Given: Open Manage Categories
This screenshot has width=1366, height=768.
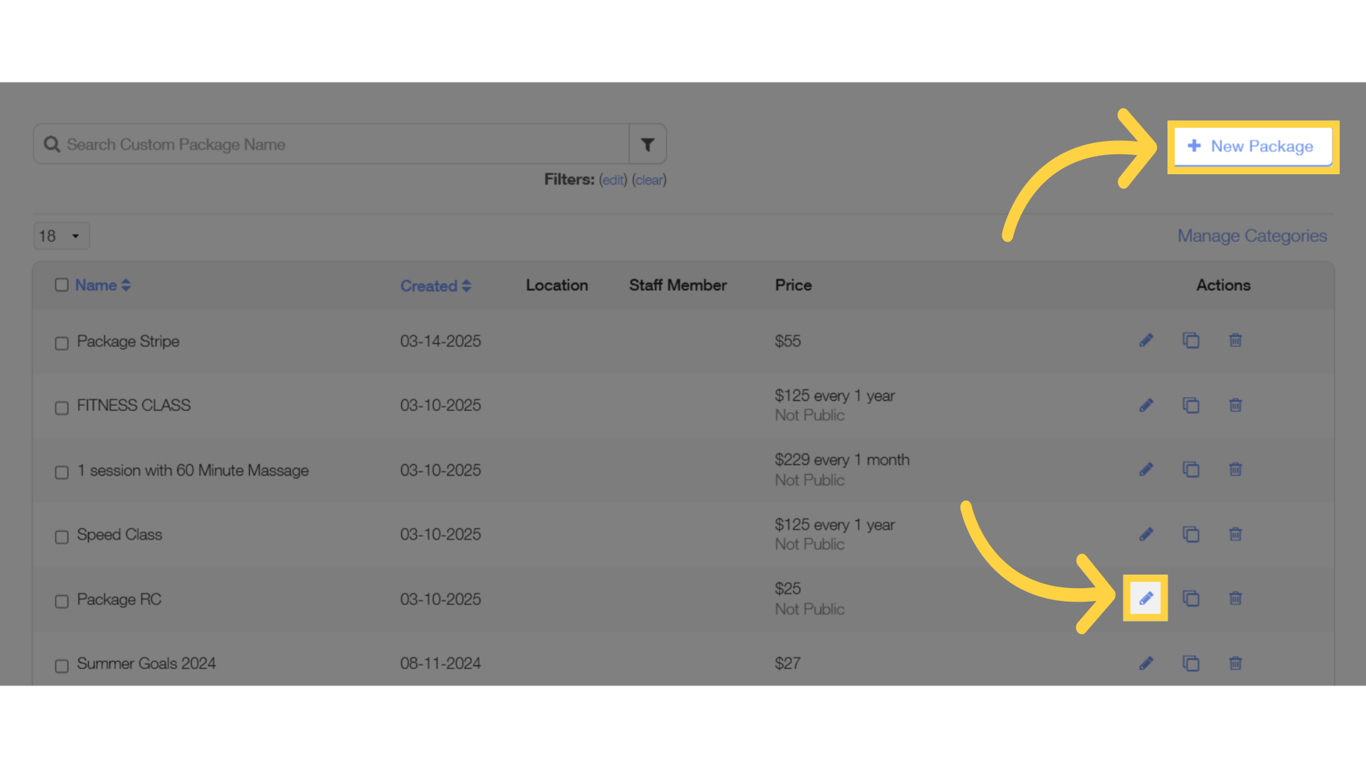Looking at the screenshot, I should click(x=1252, y=235).
